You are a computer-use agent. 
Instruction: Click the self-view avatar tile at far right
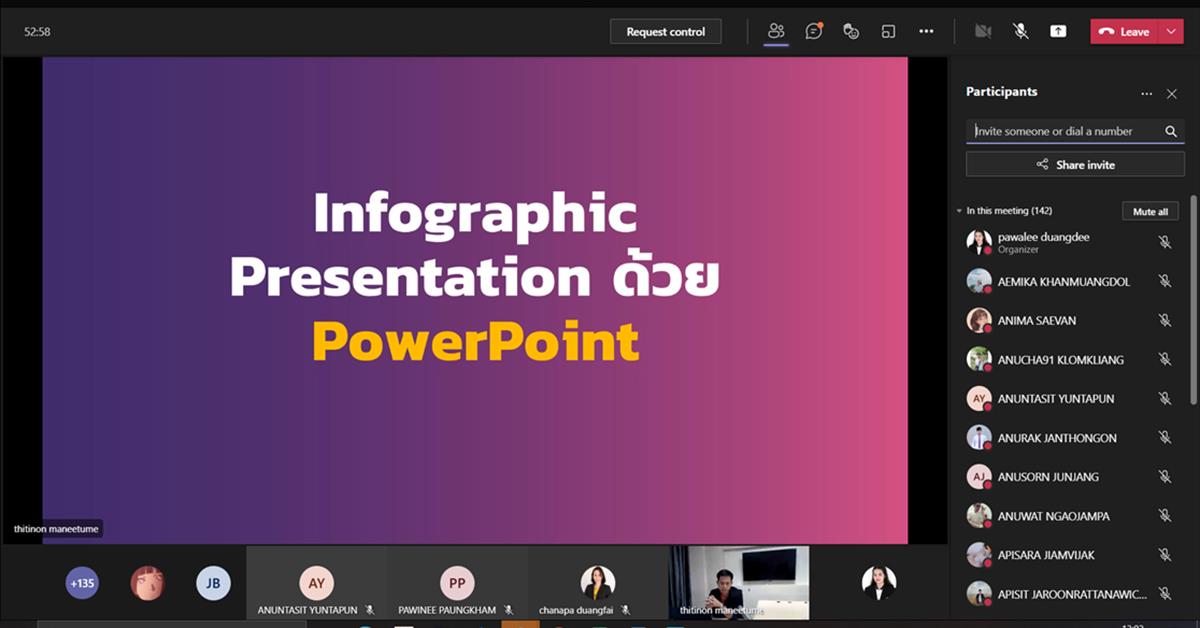[x=879, y=583]
